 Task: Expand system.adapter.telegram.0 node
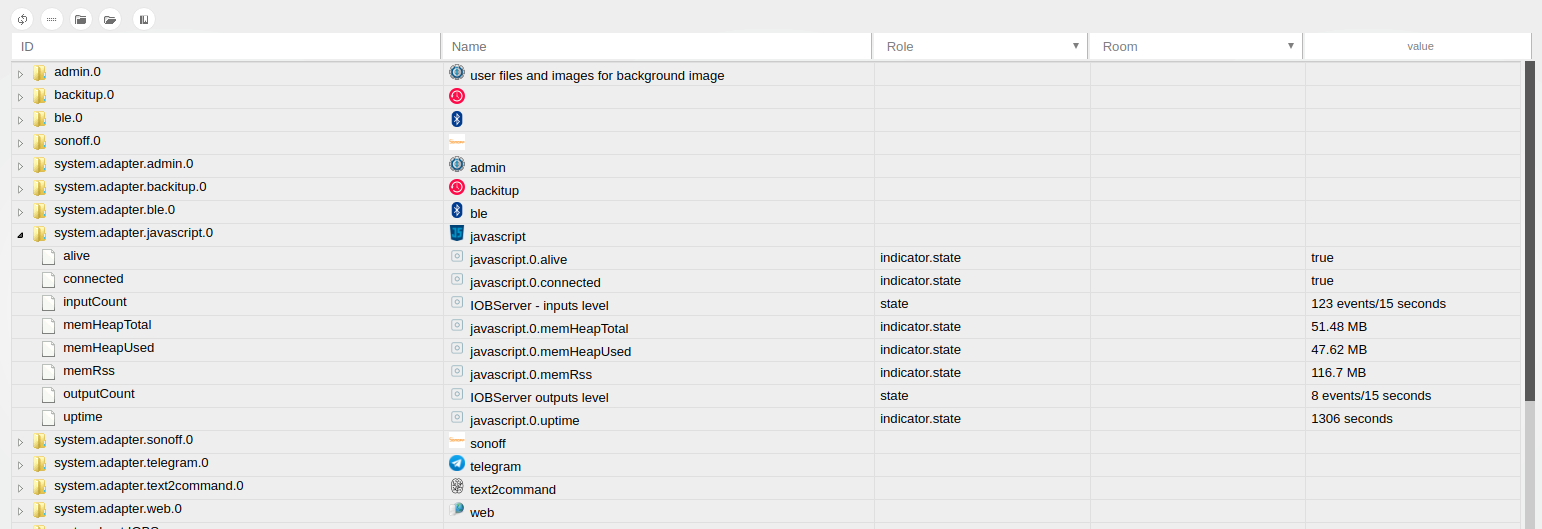pos(20,464)
